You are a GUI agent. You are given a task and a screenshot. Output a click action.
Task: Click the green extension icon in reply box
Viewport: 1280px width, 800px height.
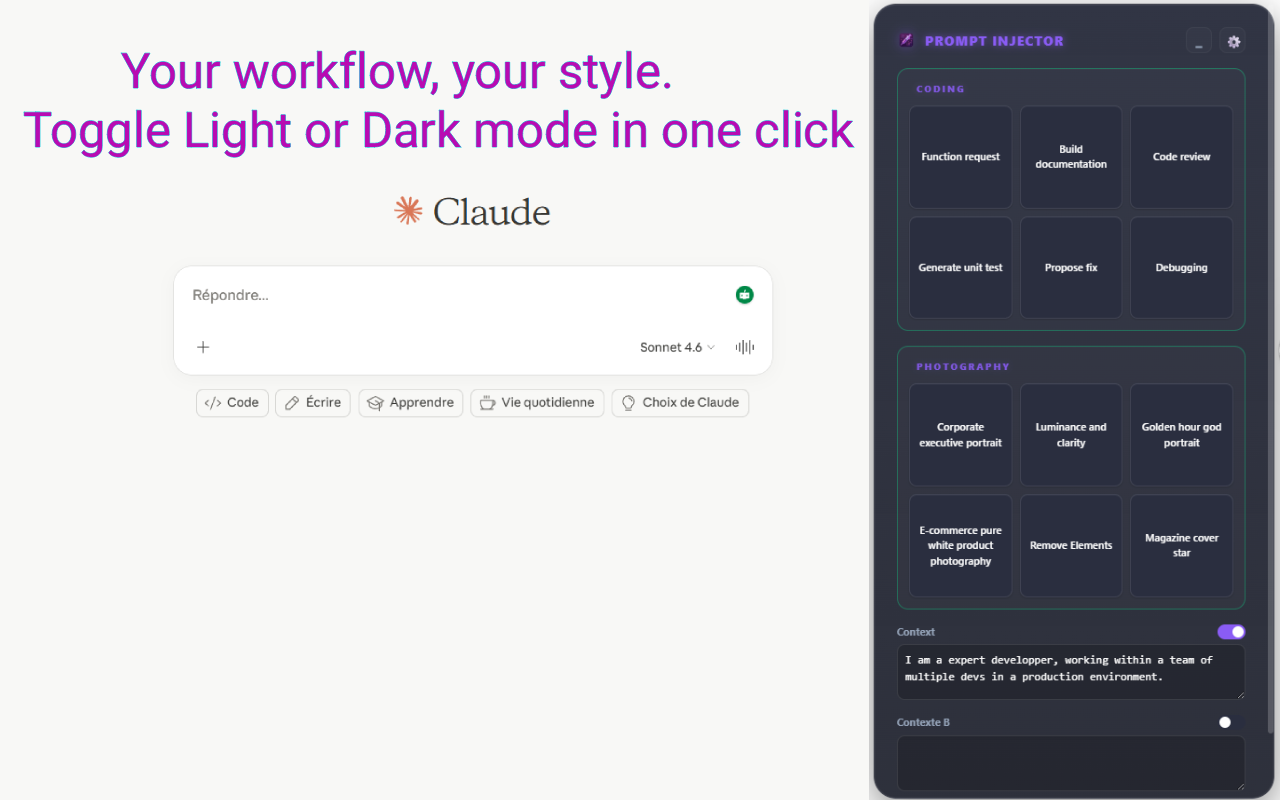point(744,295)
